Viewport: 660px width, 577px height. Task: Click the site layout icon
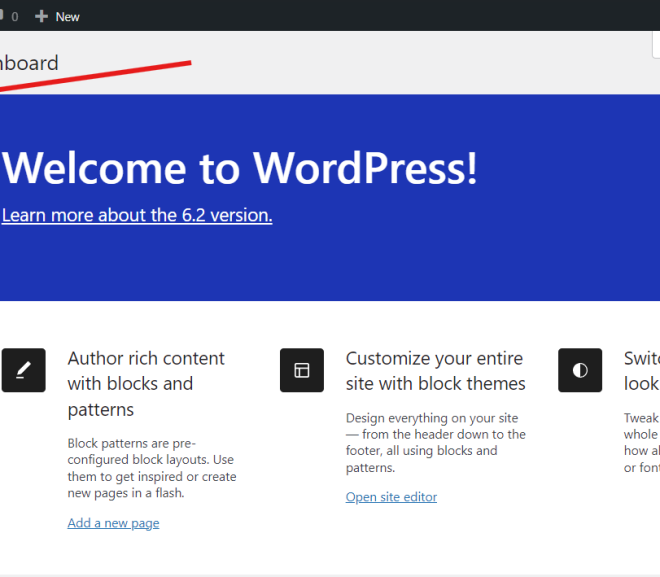coord(302,370)
